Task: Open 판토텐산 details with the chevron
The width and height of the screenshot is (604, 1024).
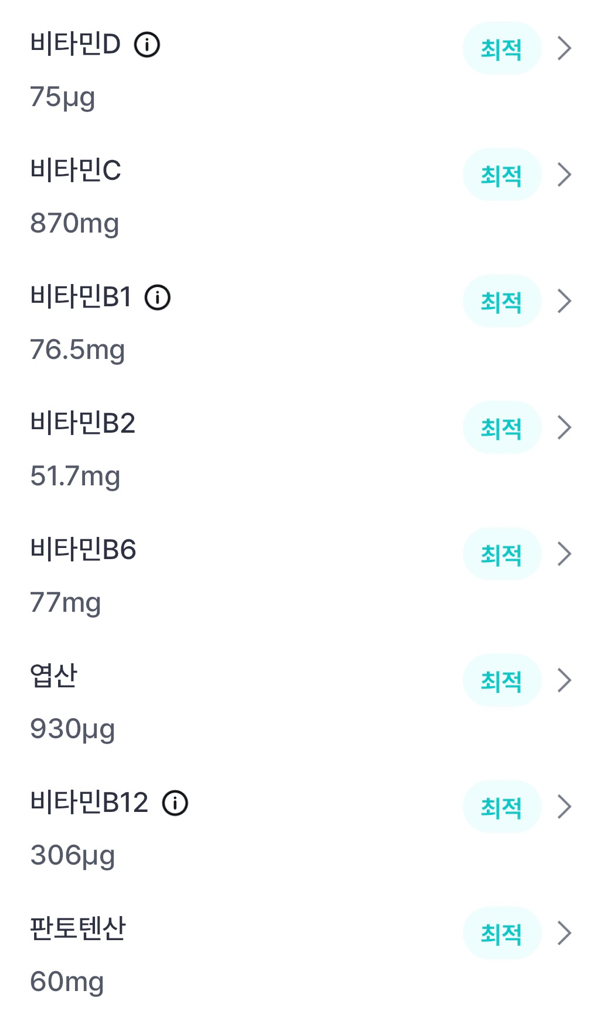Action: point(564,933)
